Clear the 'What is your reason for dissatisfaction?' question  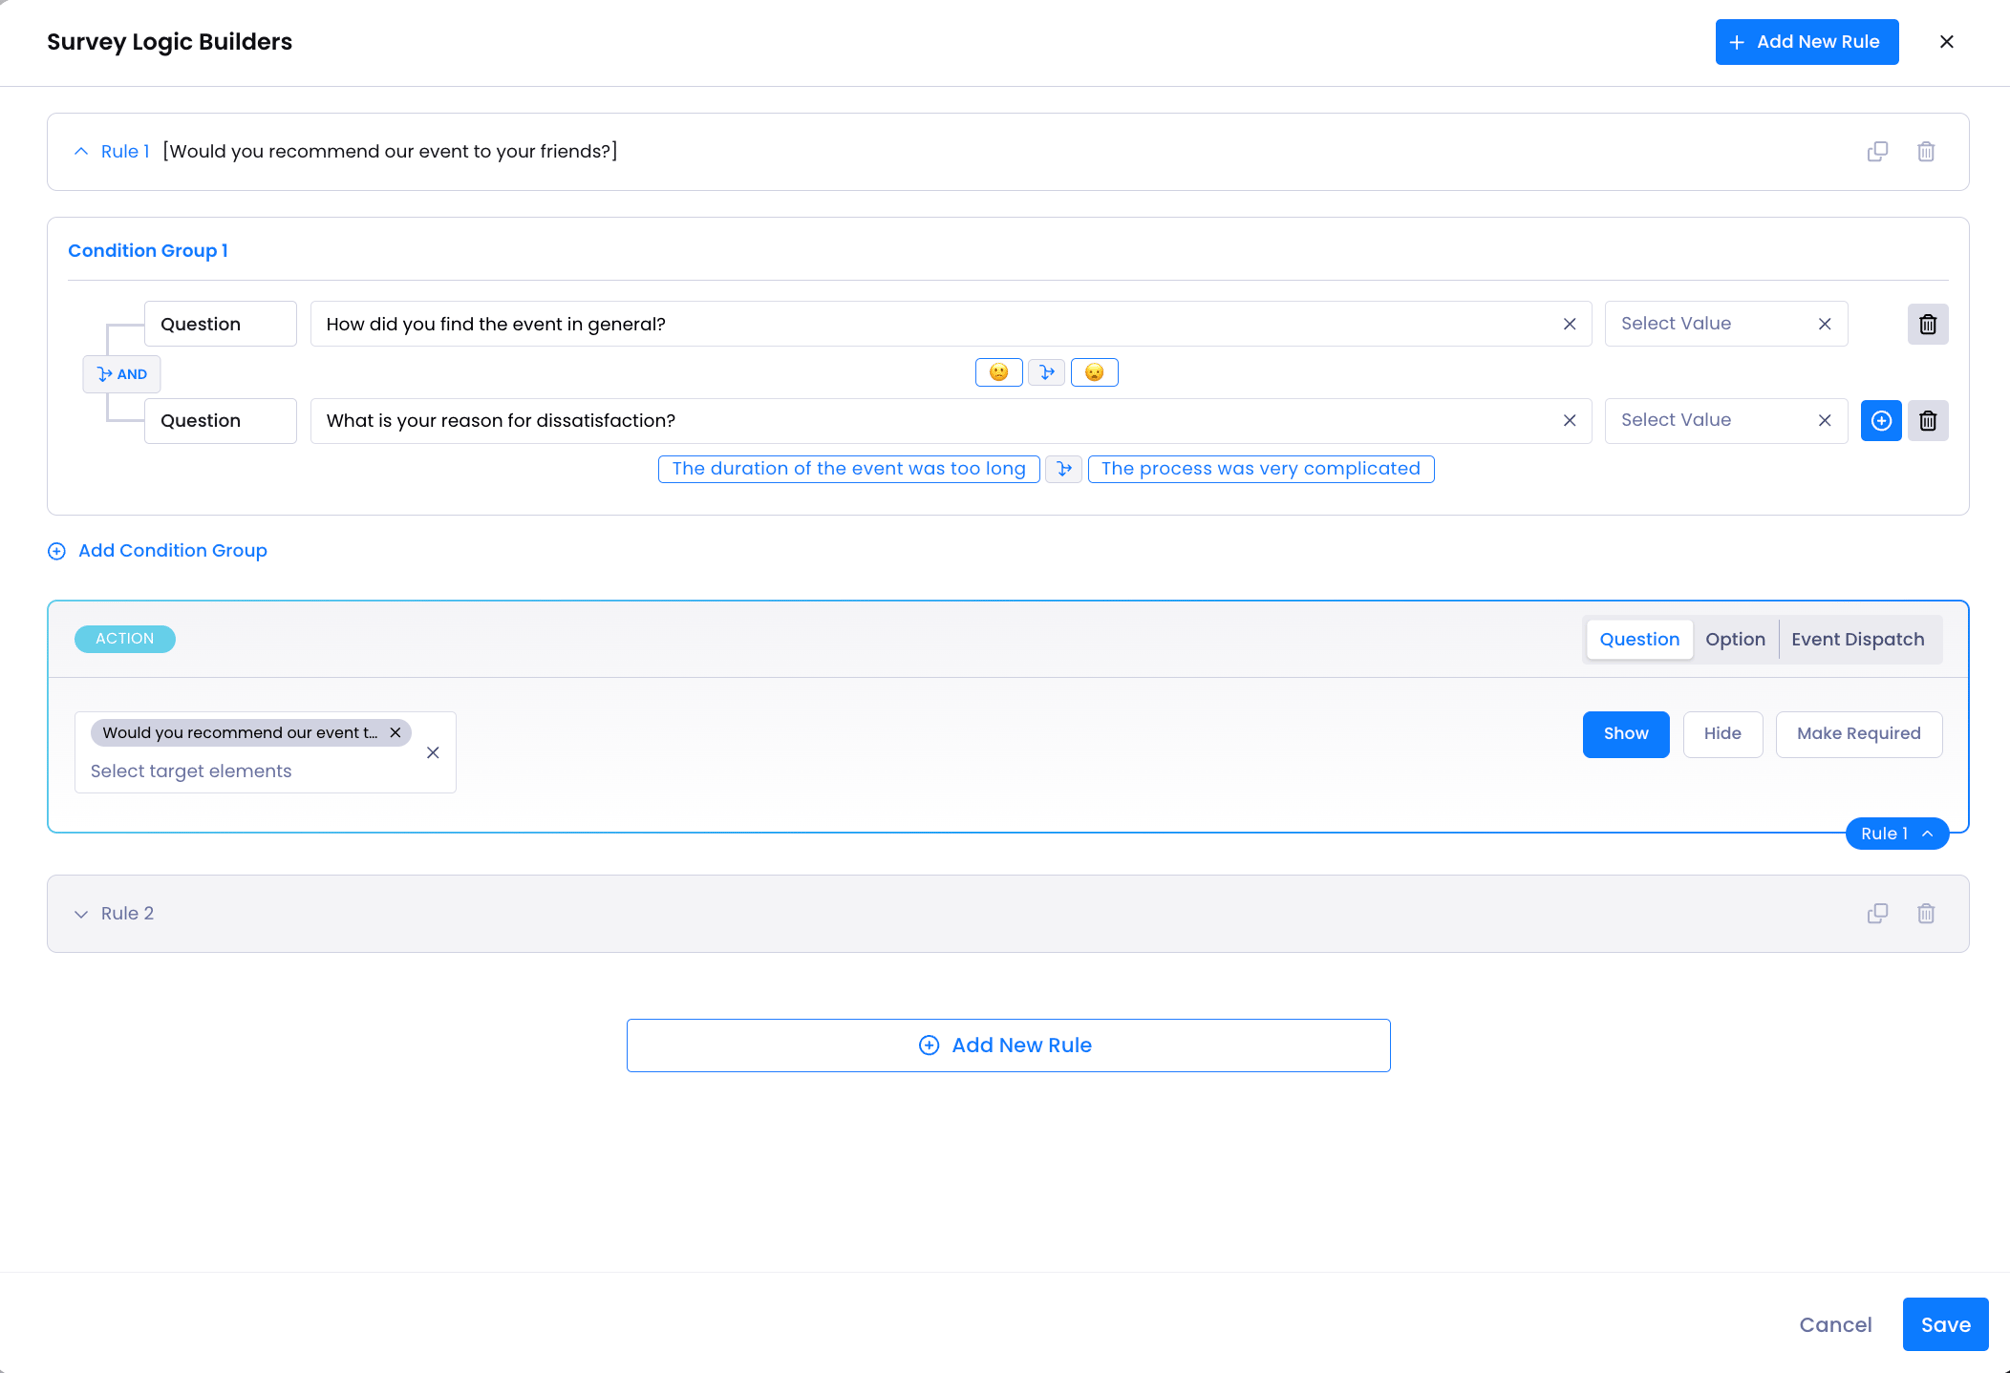1569,421
